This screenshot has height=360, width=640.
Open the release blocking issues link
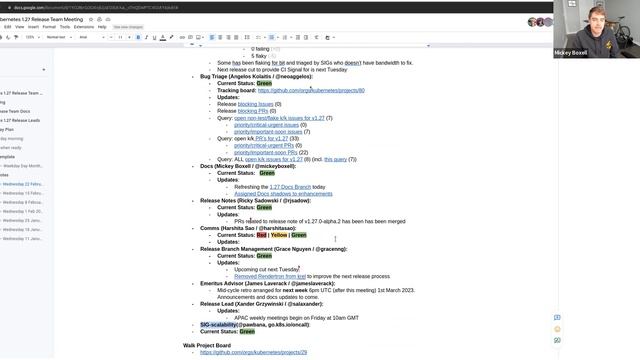pos(256,104)
